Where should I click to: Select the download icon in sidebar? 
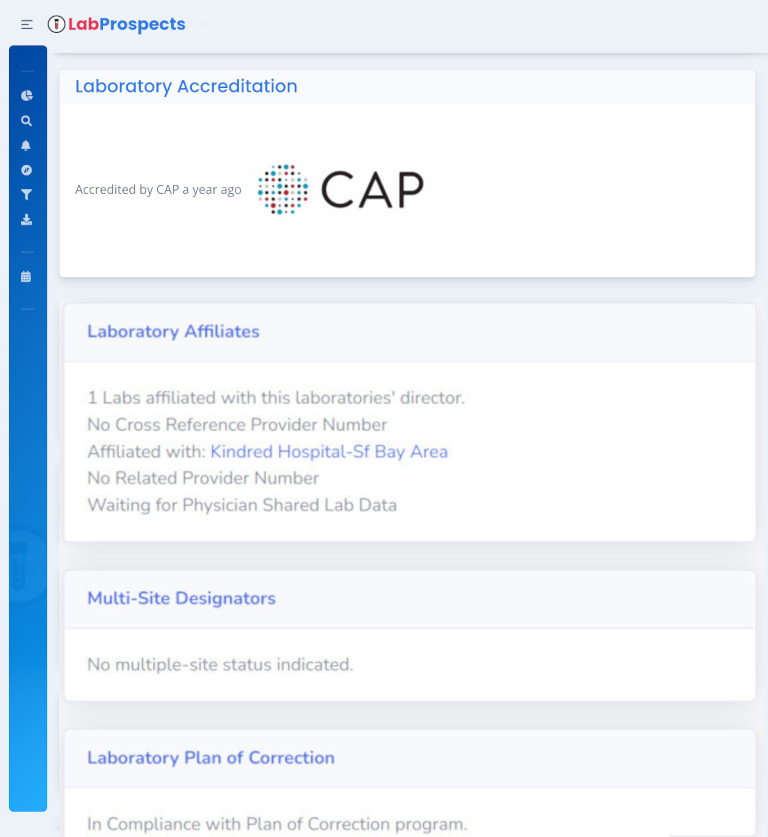coord(26,219)
